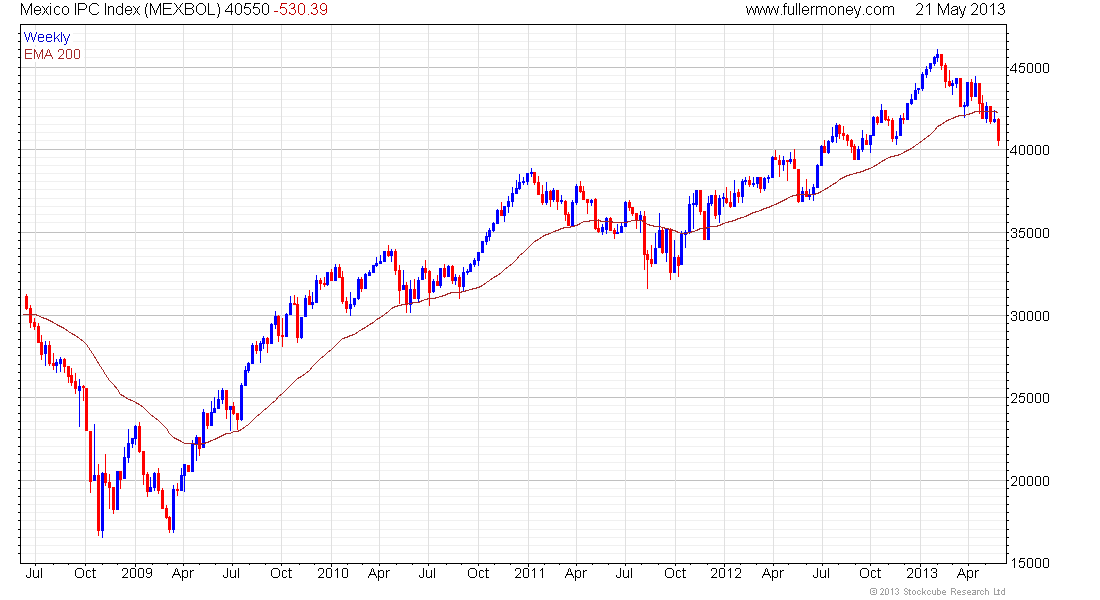Click the 30000 price axis label
This screenshot has width=1100, height=600.
click(1030, 316)
